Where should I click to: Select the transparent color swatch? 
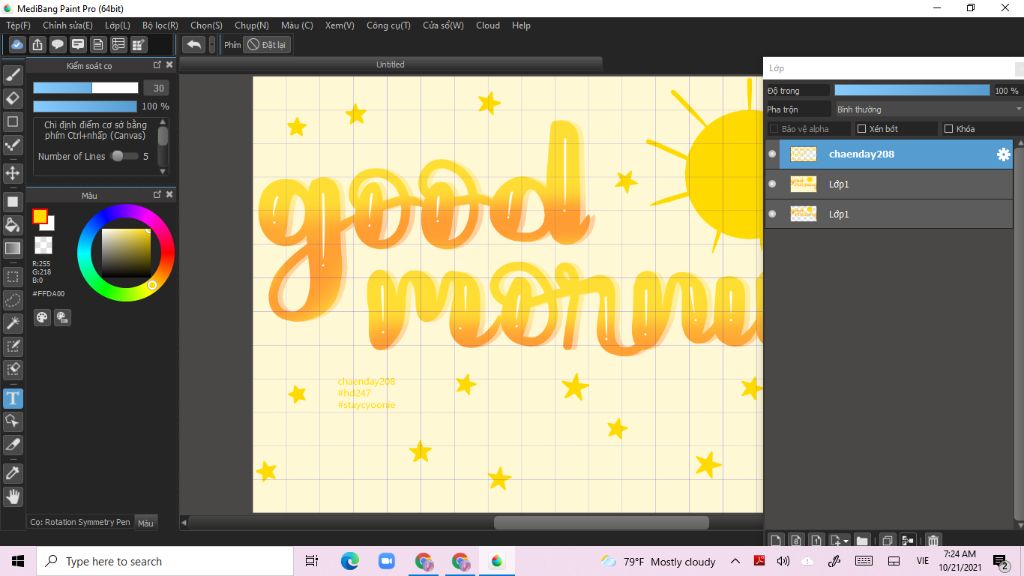[43, 246]
